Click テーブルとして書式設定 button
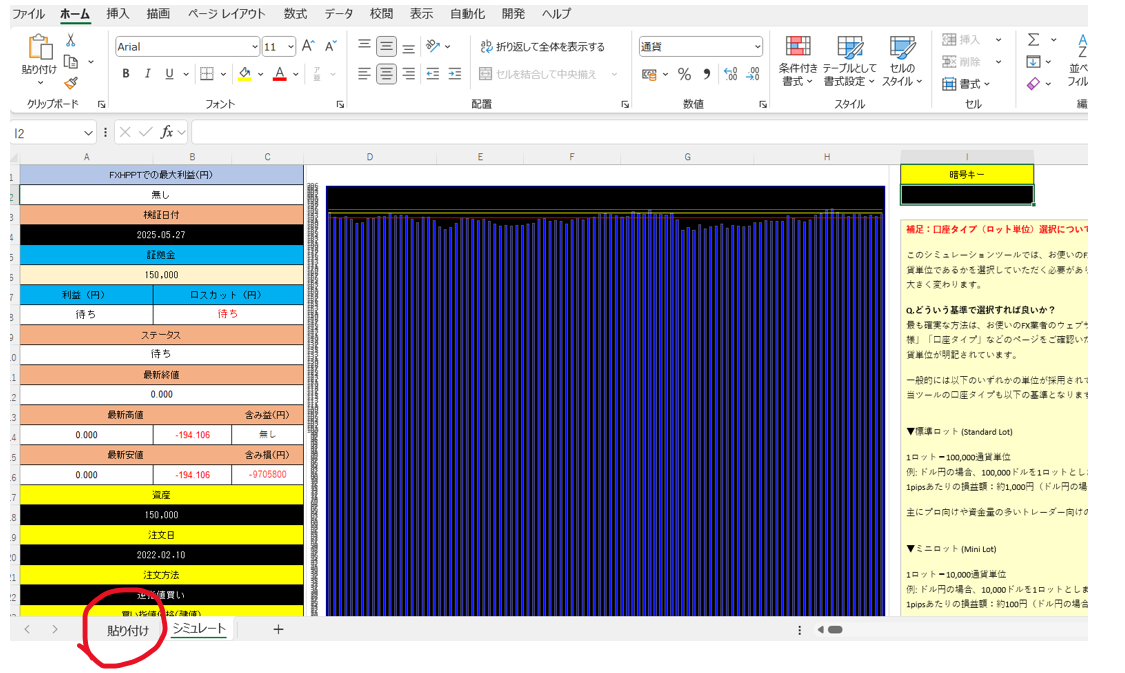1125x673 pixels. (849, 62)
